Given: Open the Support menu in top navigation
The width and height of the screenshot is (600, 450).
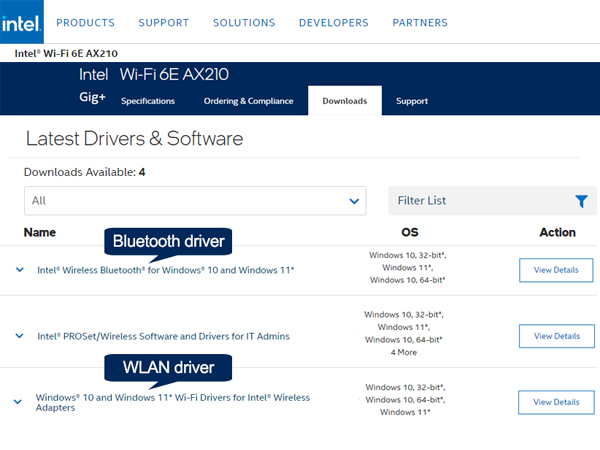Looking at the screenshot, I should tap(163, 23).
